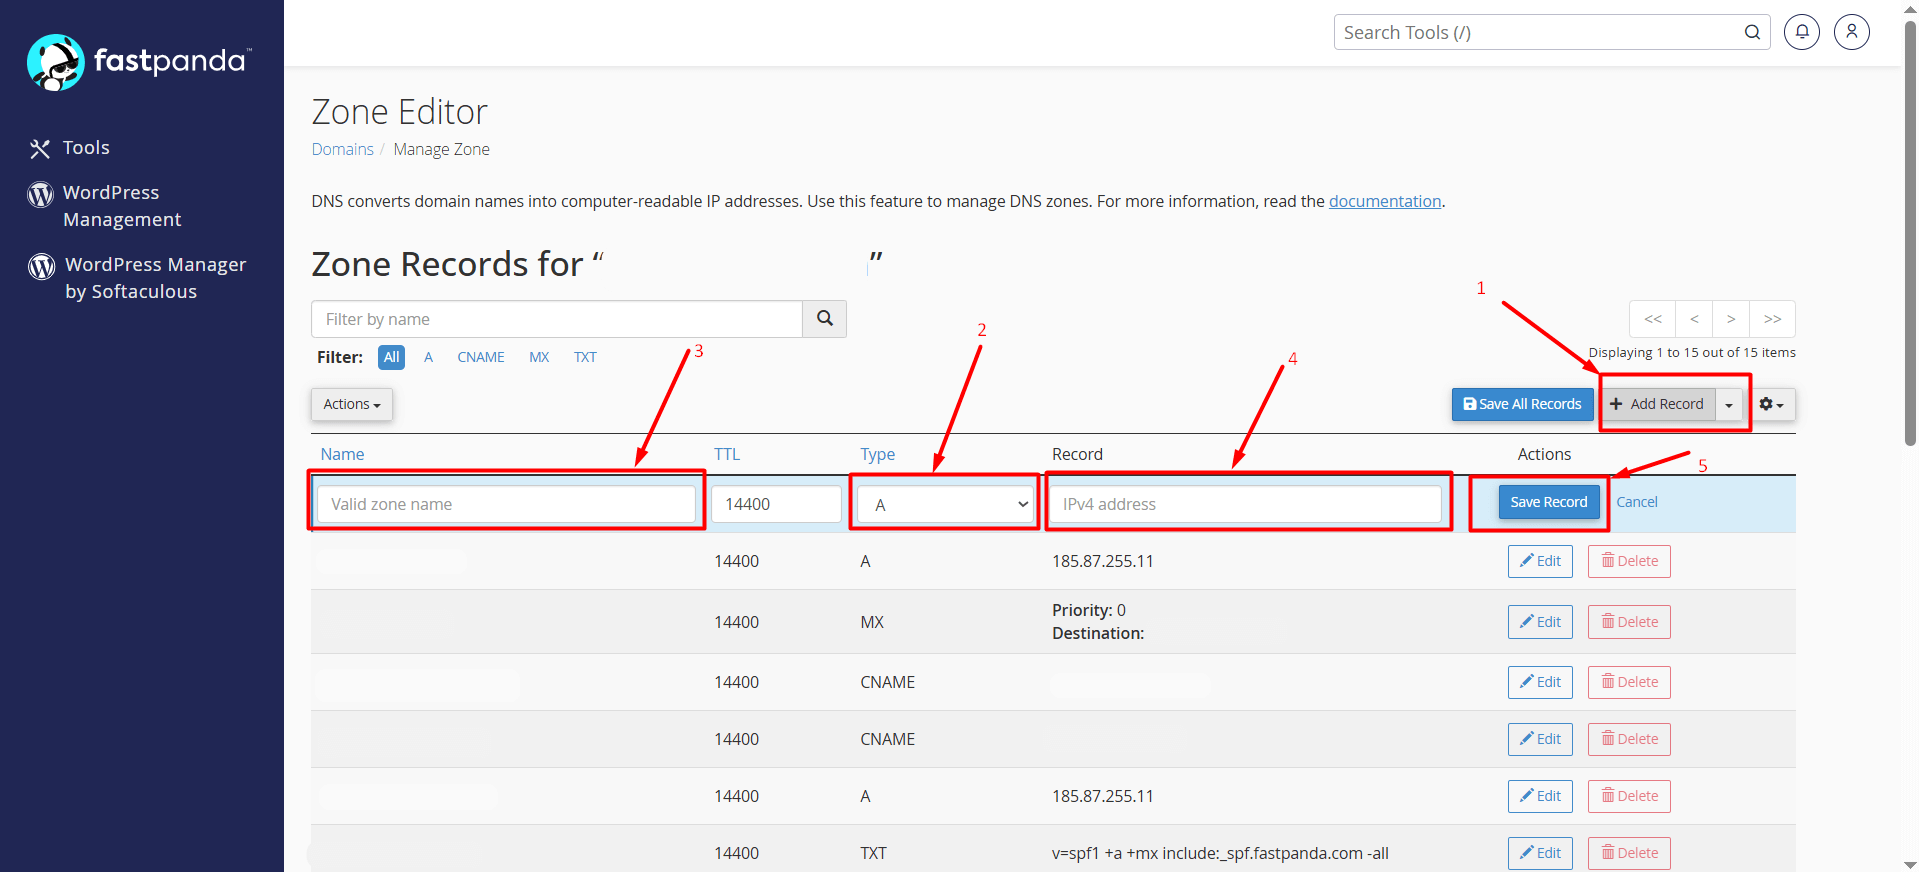Click the IPv4 address field

coord(1245,504)
